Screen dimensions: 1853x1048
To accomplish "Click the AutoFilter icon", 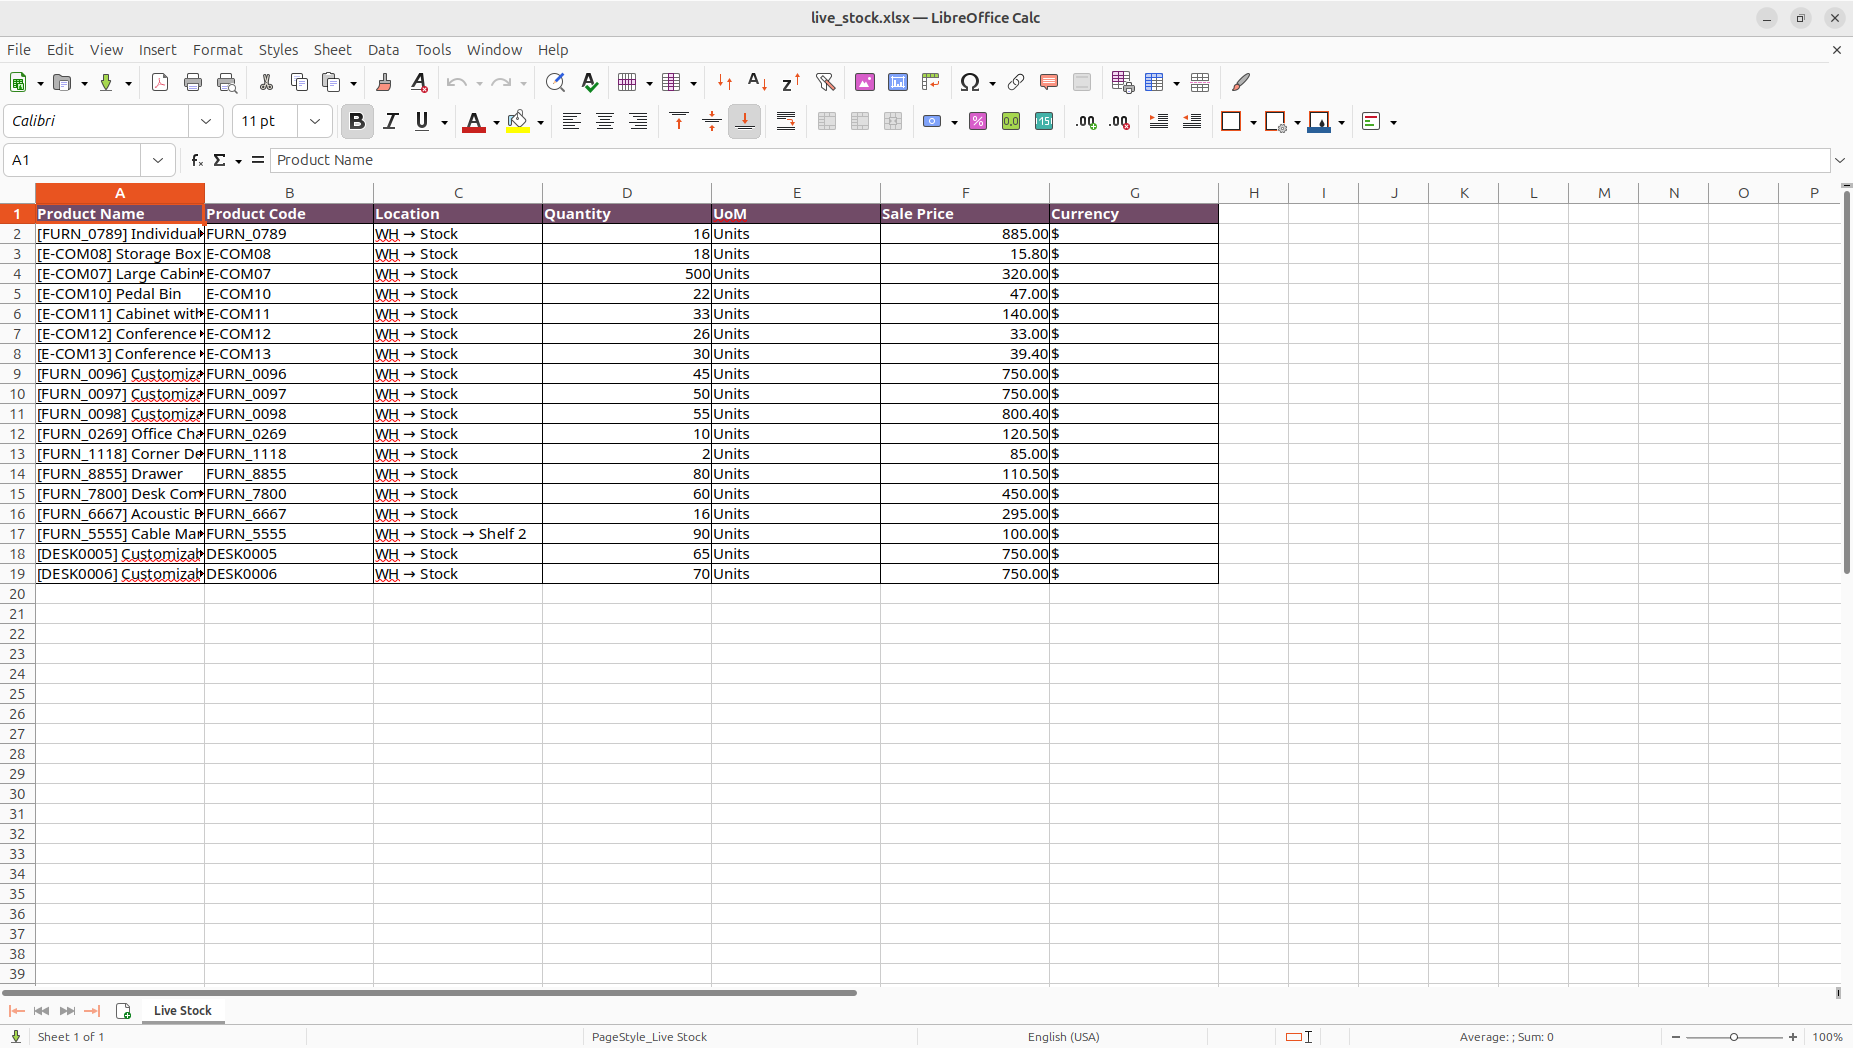I will pos(825,82).
